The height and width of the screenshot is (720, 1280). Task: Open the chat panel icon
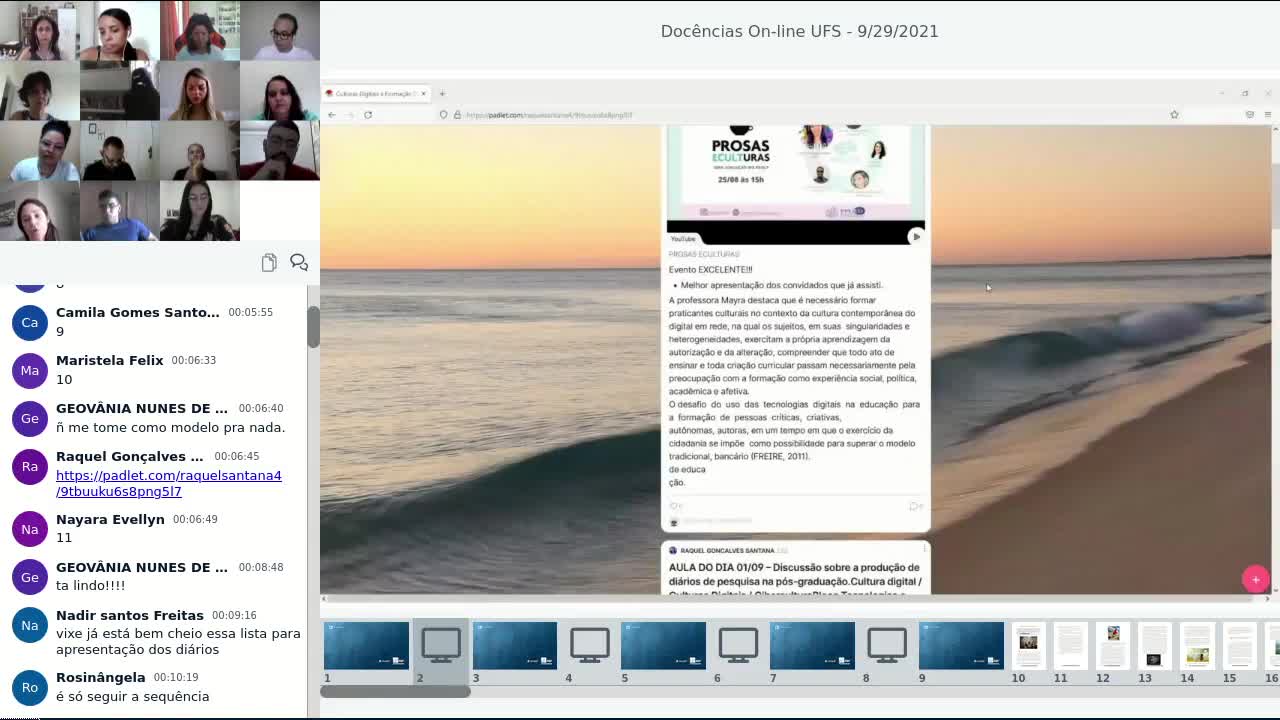(298, 262)
